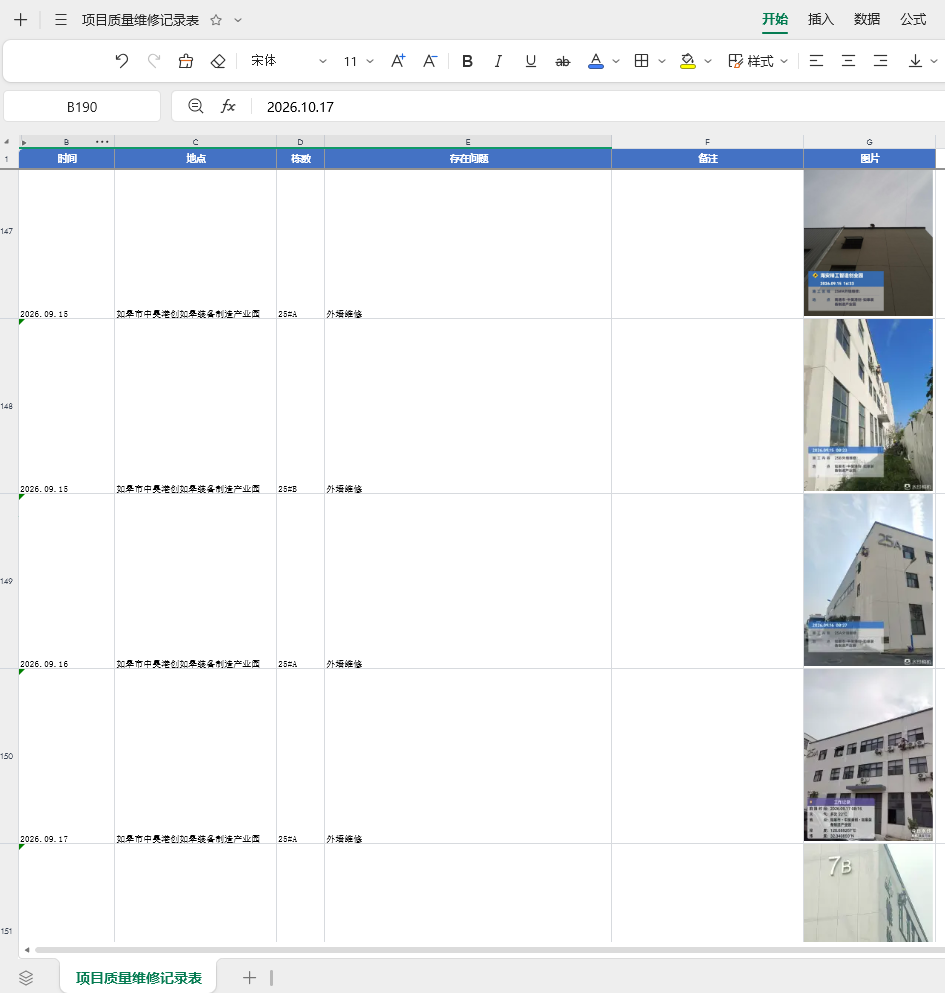Open the font name 宋体 dropdown
This screenshot has width=945, height=993.
pyautogui.click(x=288, y=61)
